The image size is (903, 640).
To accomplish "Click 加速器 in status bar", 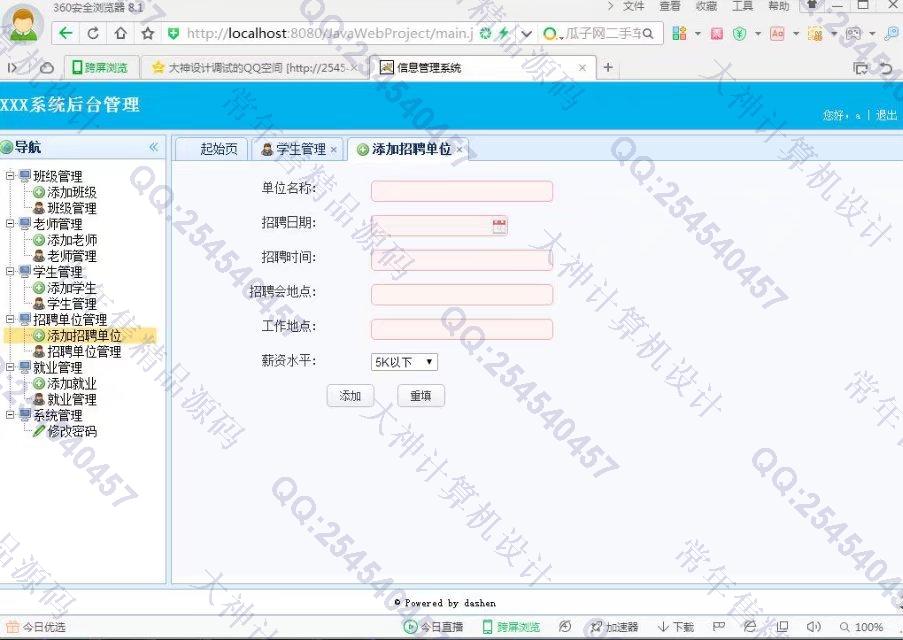I will coord(614,627).
